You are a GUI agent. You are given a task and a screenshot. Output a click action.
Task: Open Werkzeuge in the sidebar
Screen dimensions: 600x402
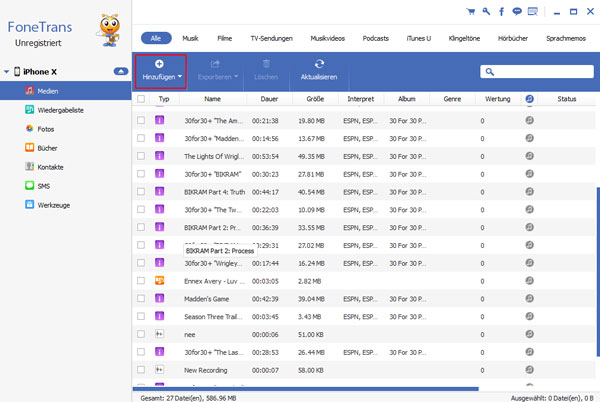[54, 204]
